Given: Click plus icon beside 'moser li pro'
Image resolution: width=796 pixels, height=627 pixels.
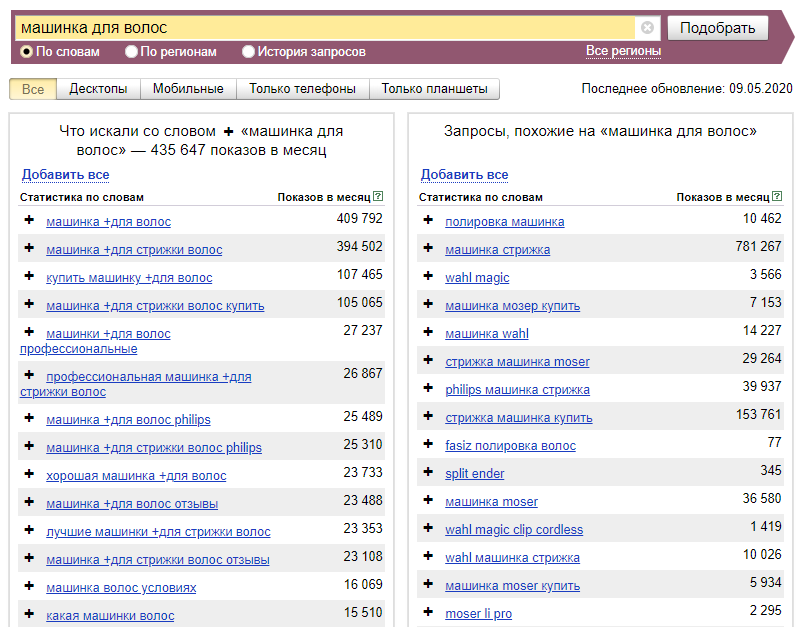Looking at the screenshot, I should [428, 611].
